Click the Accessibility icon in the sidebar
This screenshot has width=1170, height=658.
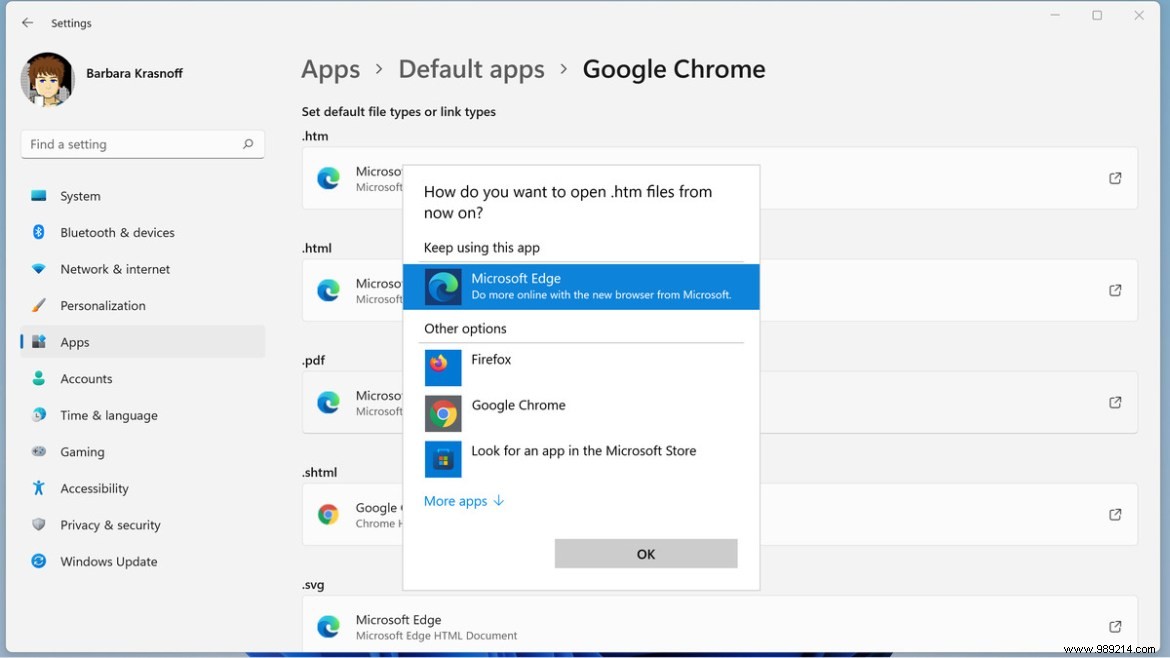click(38, 488)
